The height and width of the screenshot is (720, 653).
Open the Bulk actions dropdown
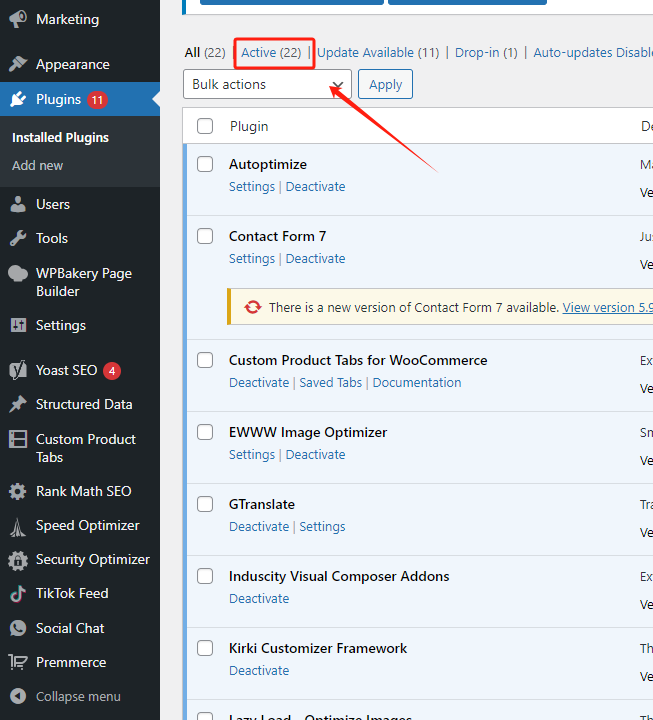click(x=267, y=85)
